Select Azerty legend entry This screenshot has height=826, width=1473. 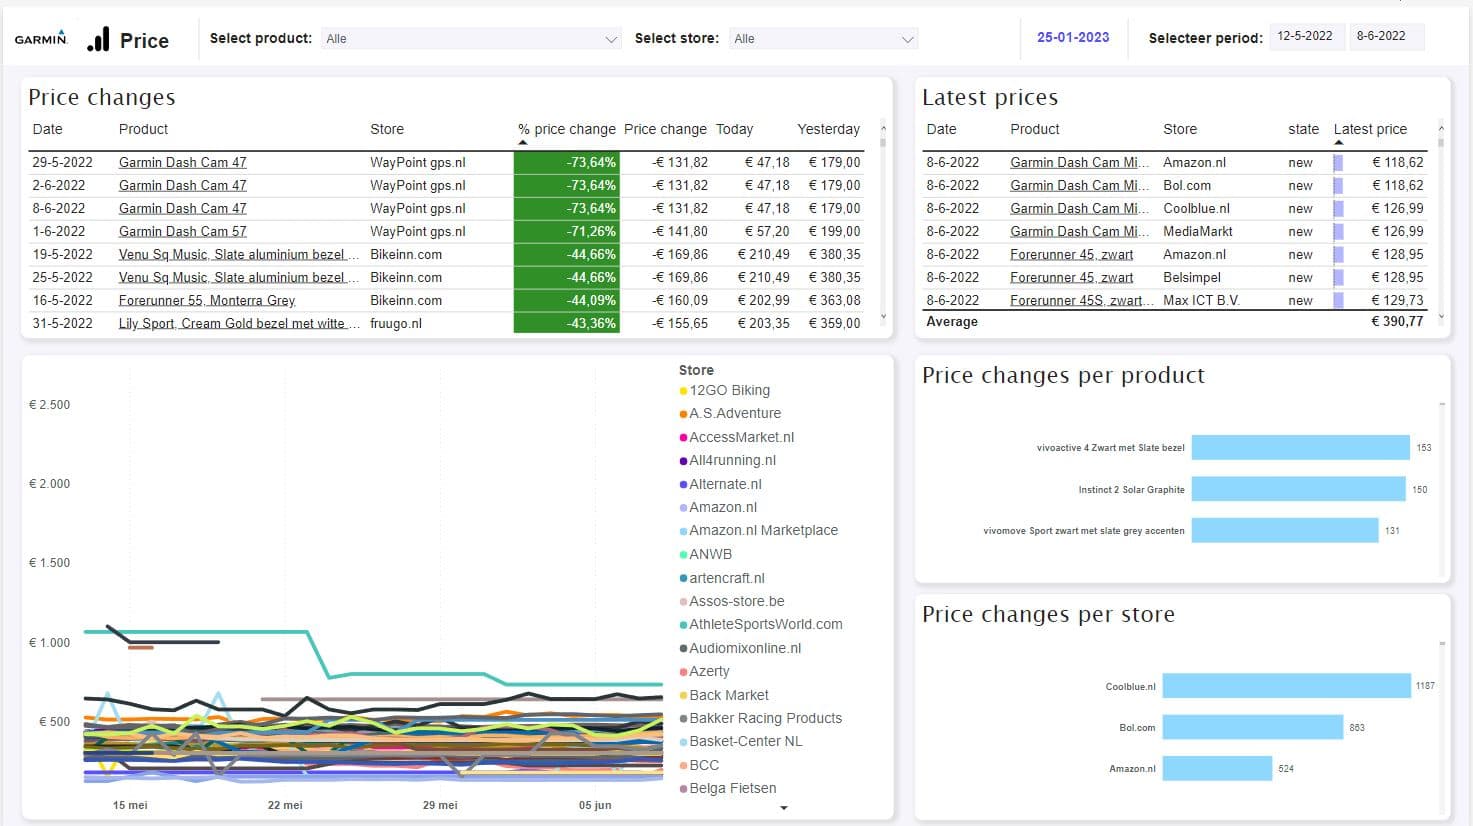[x=704, y=671]
